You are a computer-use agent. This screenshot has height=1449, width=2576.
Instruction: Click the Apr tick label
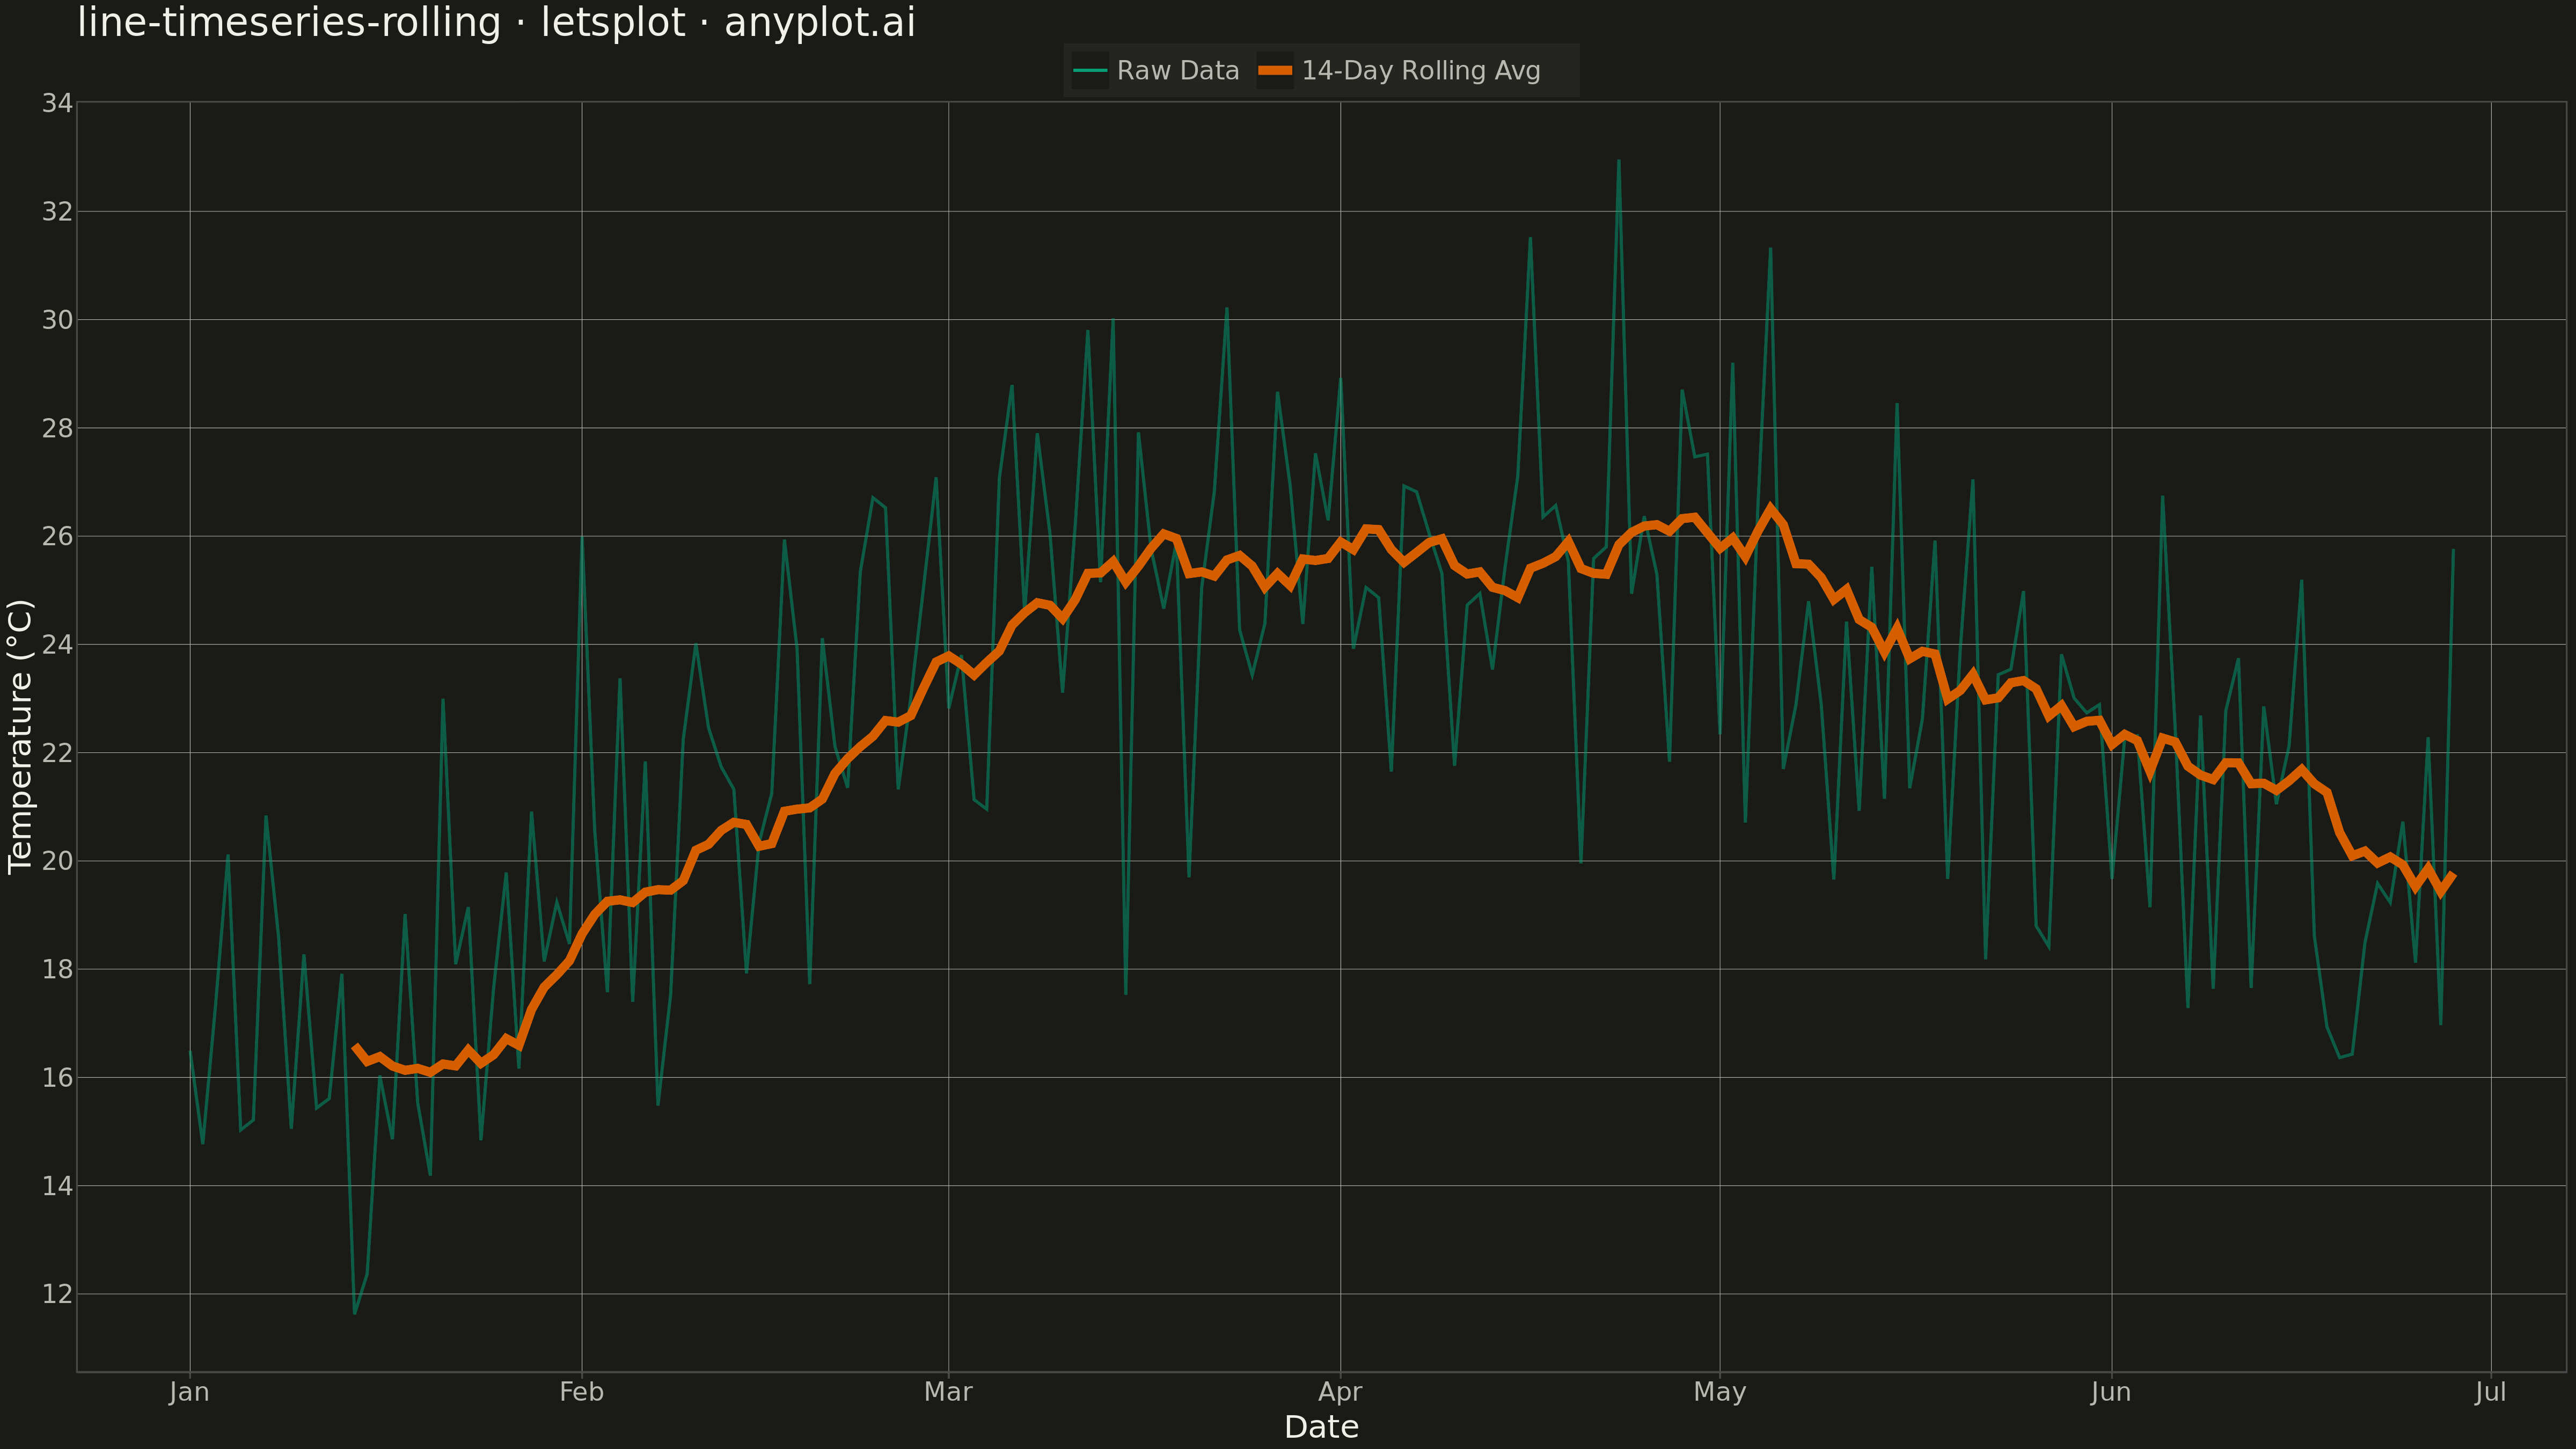point(1340,1392)
